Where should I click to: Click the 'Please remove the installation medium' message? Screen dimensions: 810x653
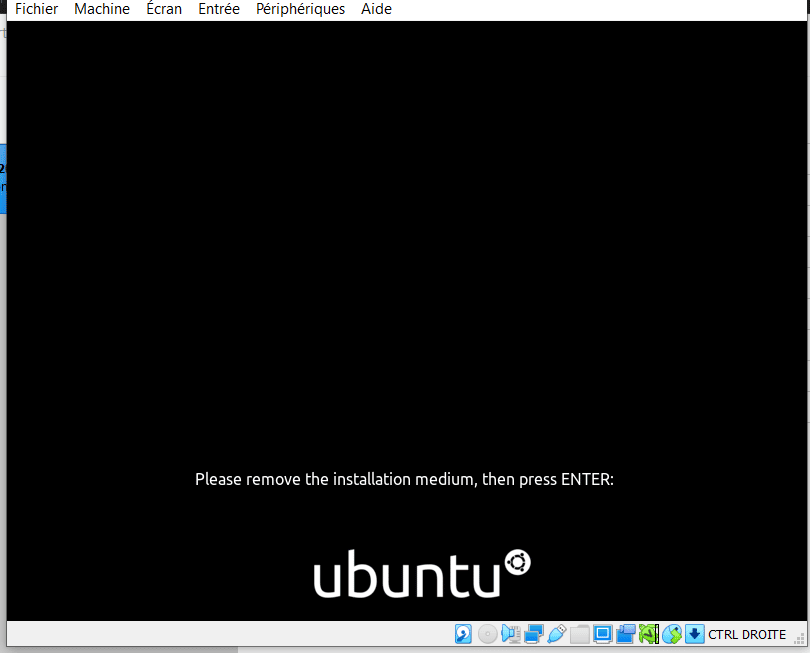click(x=404, y=479)
